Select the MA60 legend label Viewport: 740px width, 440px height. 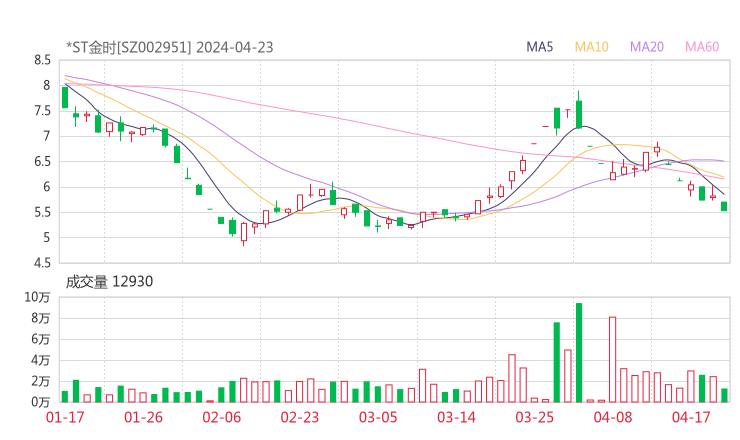point(702,47)
